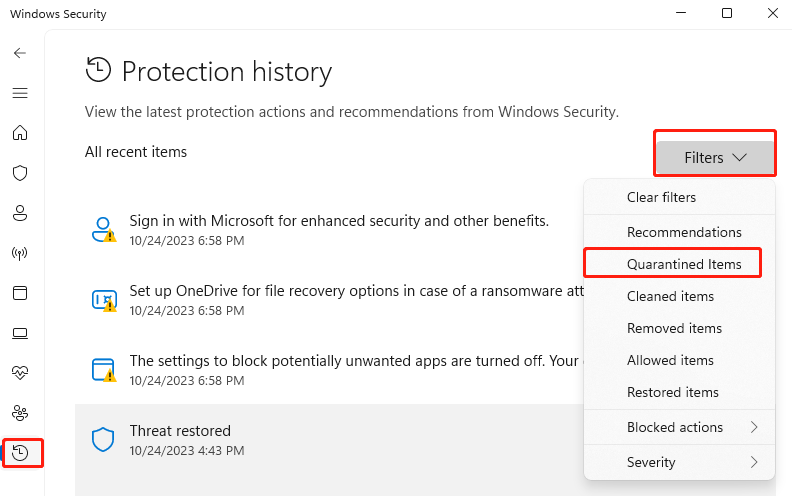The image size is (792, 496).
Task: Open the hamburger navigation menu
Action: coord(20,93)
